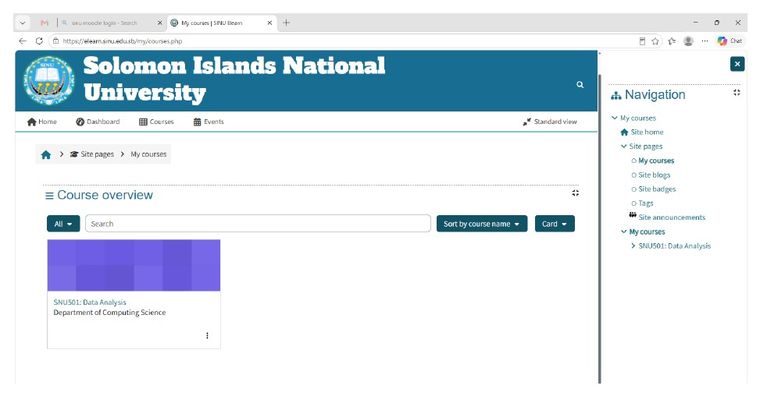The image size is (760, 396).
Task: Open the Card view dropdown
Action: pos(555,224)
